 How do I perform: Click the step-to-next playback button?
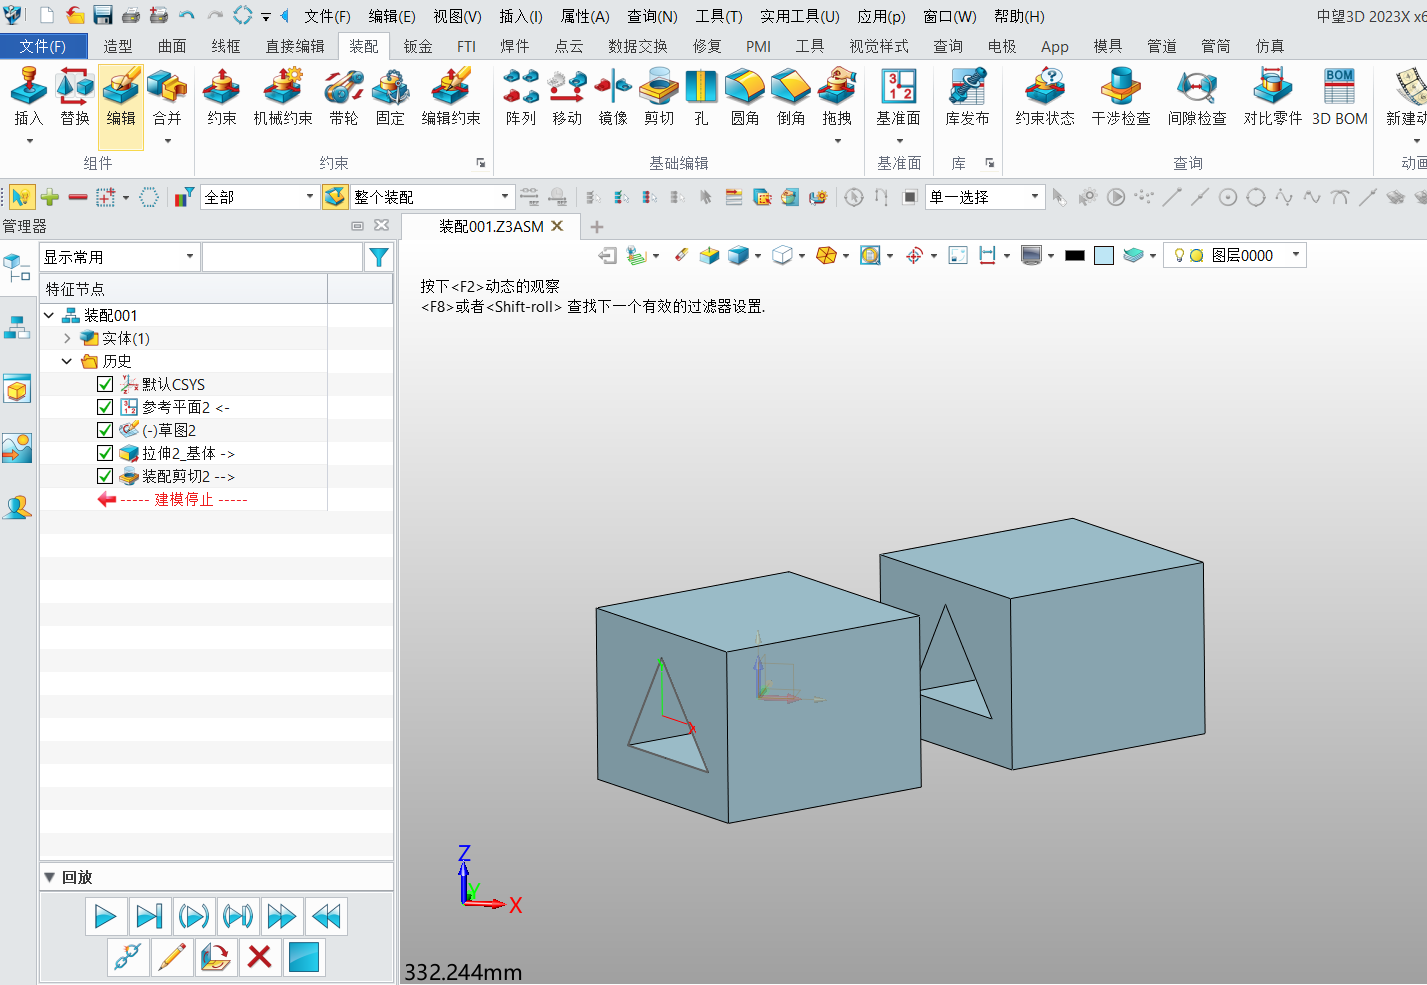[x=149, y=916]
